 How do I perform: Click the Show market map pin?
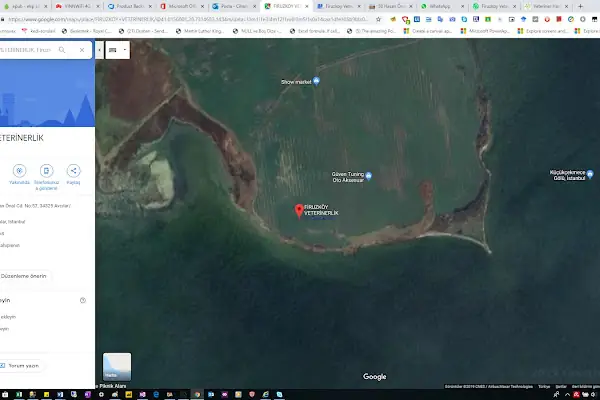316,81
